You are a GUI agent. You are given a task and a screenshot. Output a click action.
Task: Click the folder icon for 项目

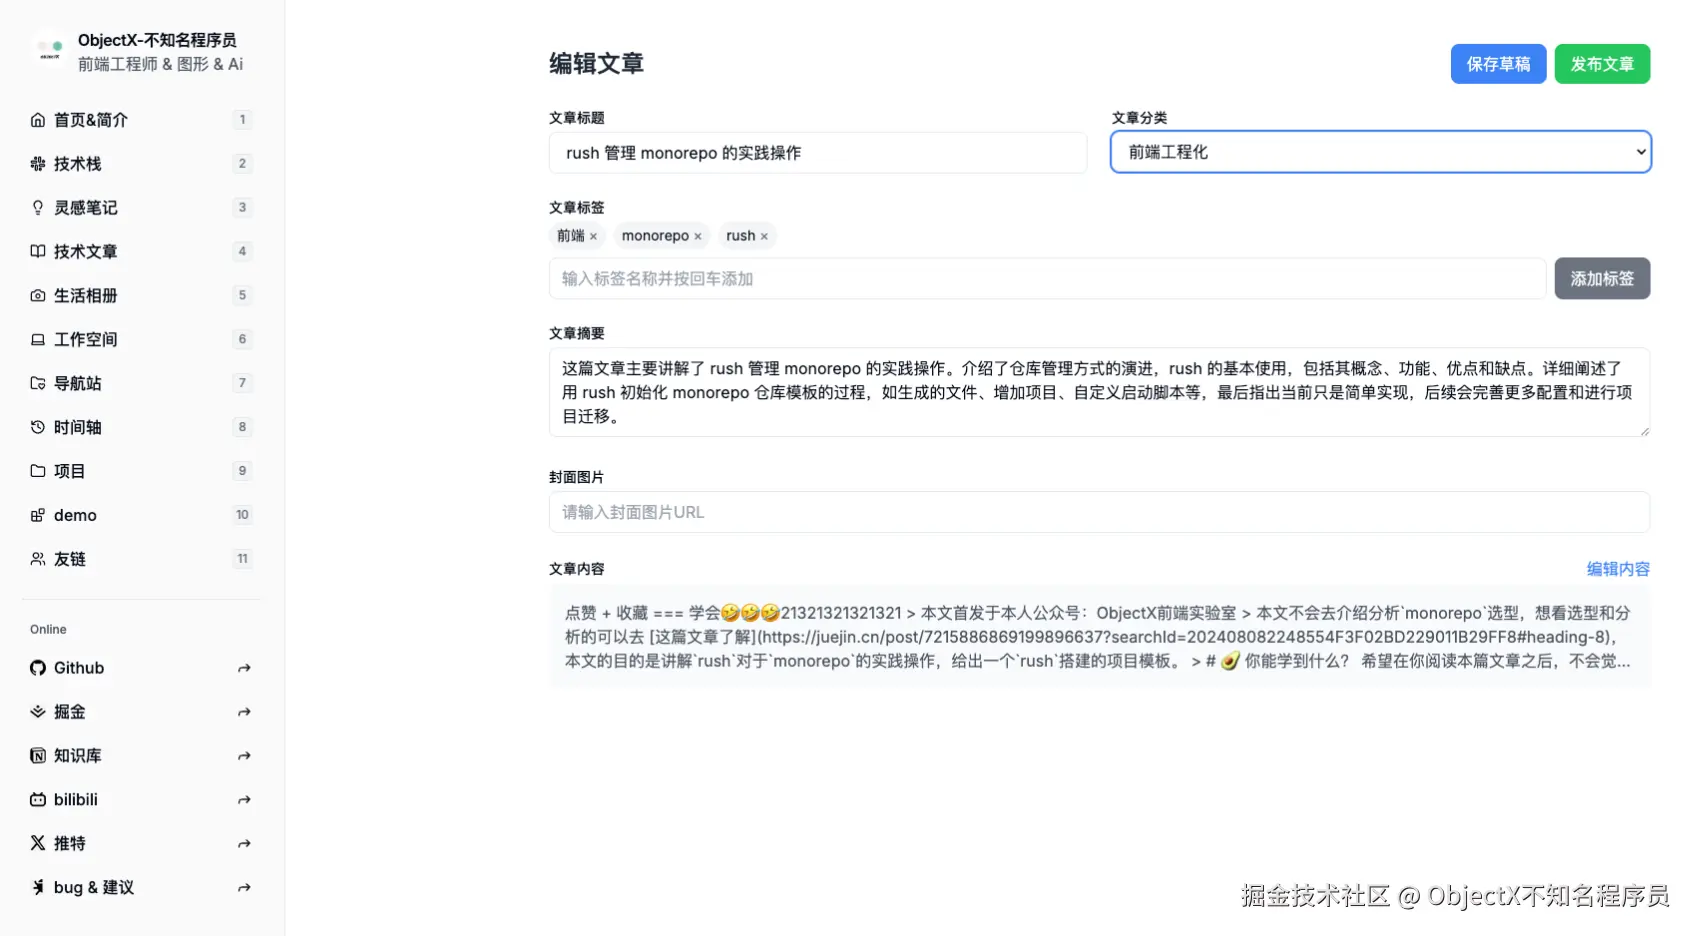(x=38, y=471)
